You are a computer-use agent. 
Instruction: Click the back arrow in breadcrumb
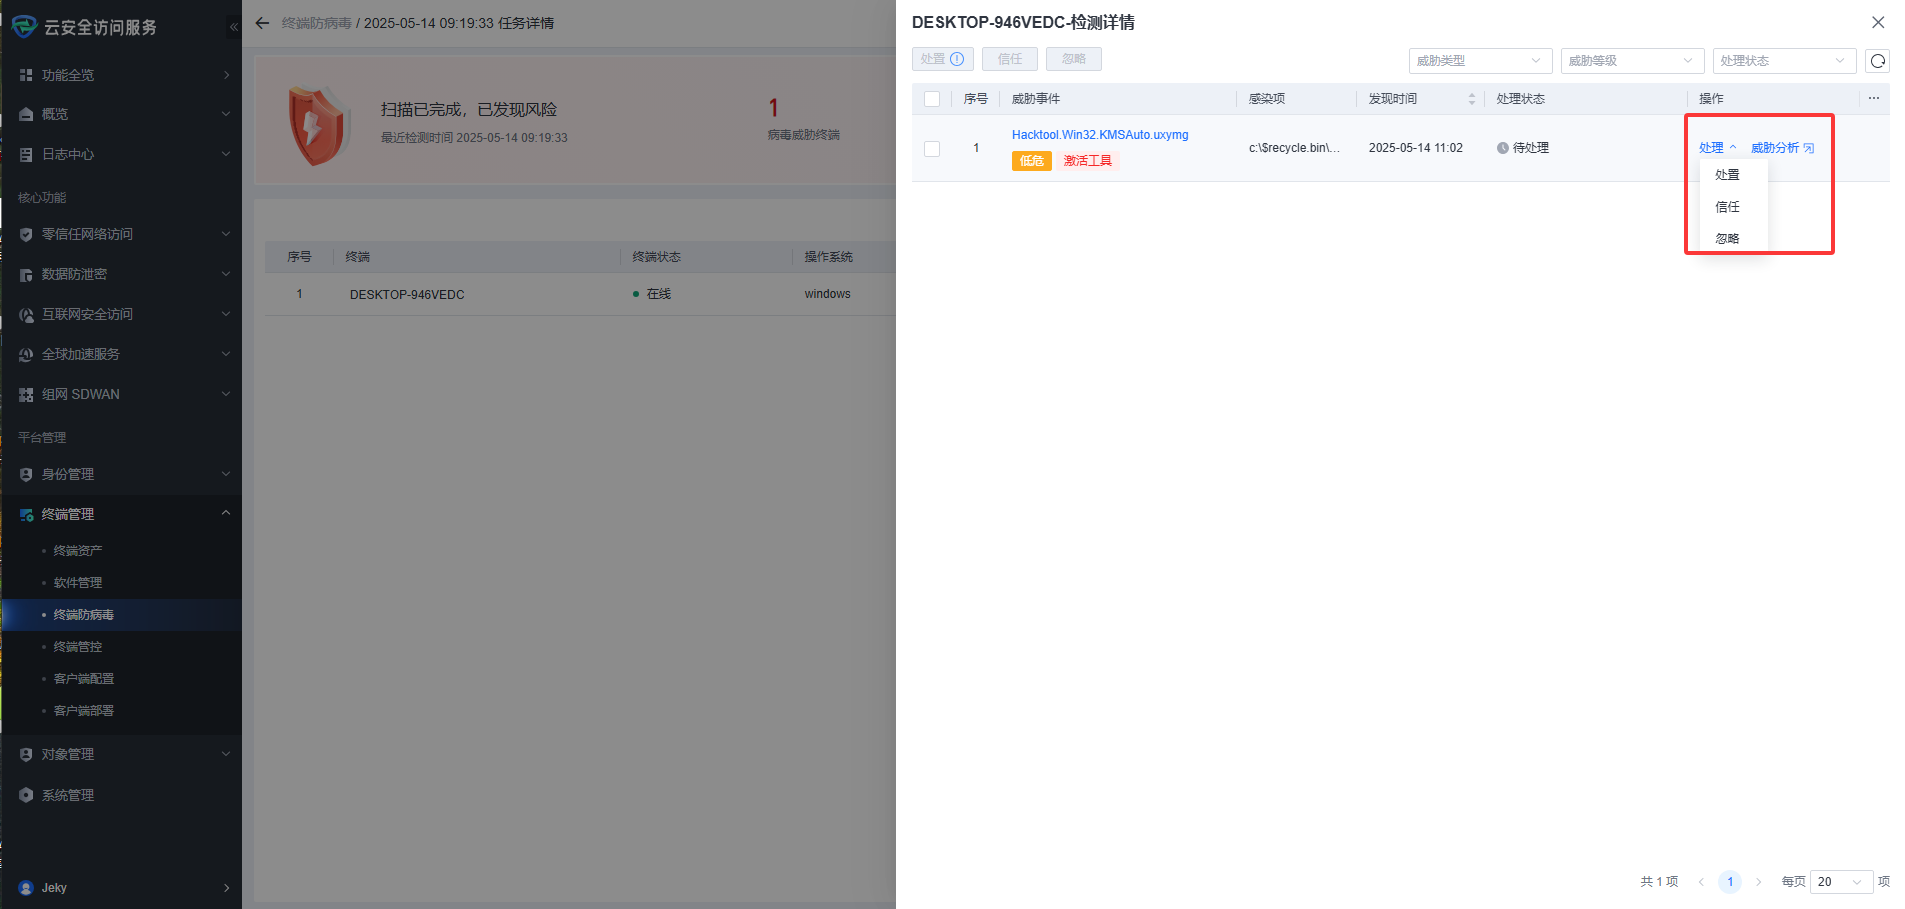click(262, 23)
